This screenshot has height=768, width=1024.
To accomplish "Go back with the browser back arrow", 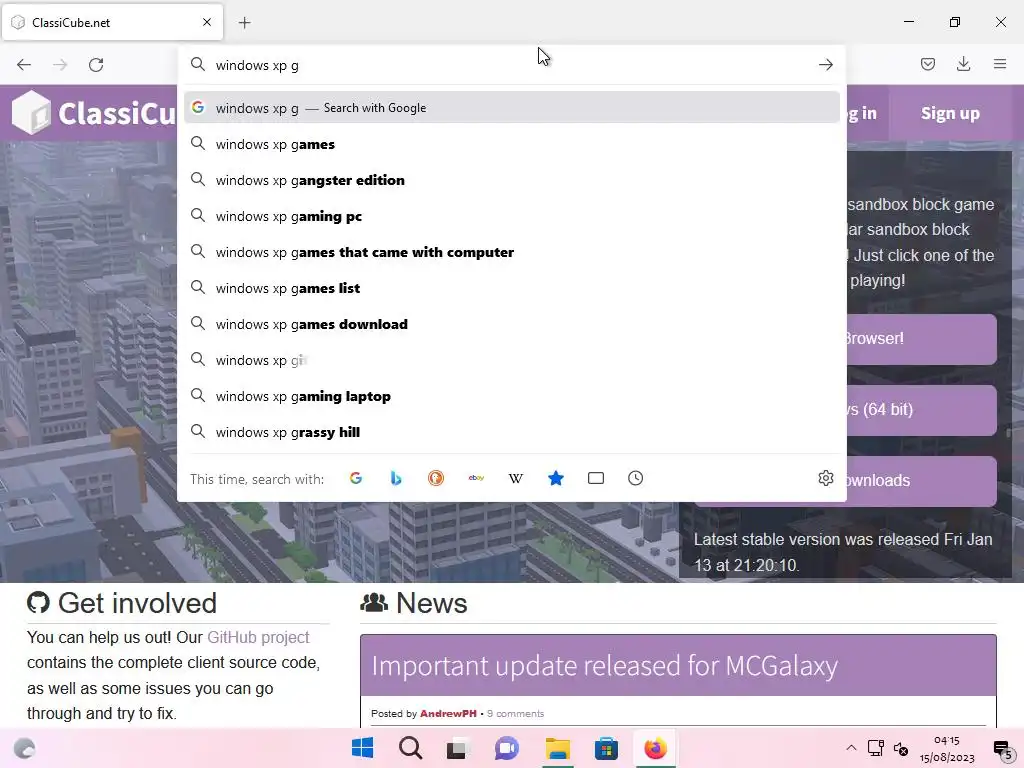I will (x=24, y=65).
